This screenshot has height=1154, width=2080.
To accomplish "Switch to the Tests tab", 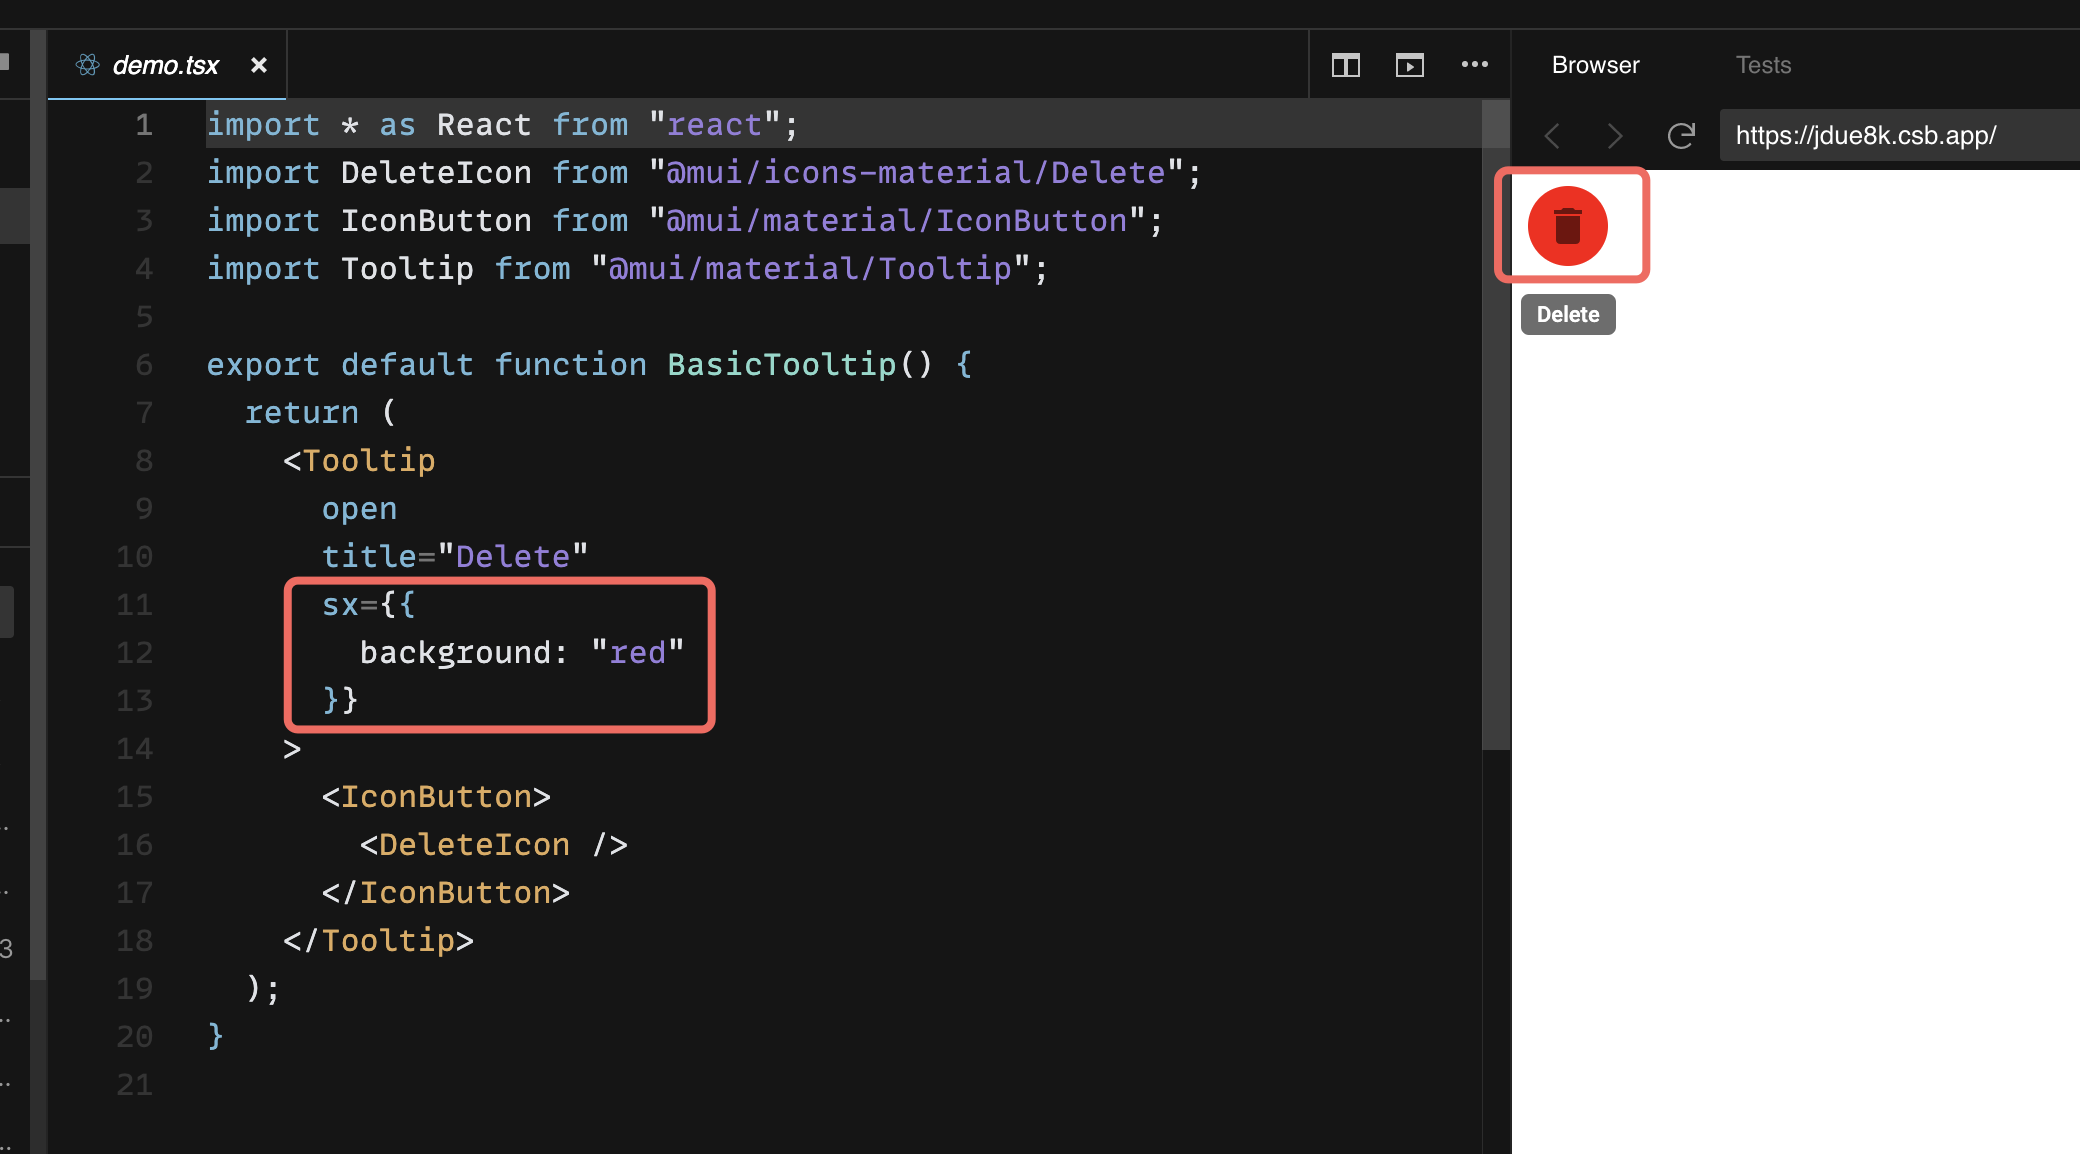I will 1763,64.
